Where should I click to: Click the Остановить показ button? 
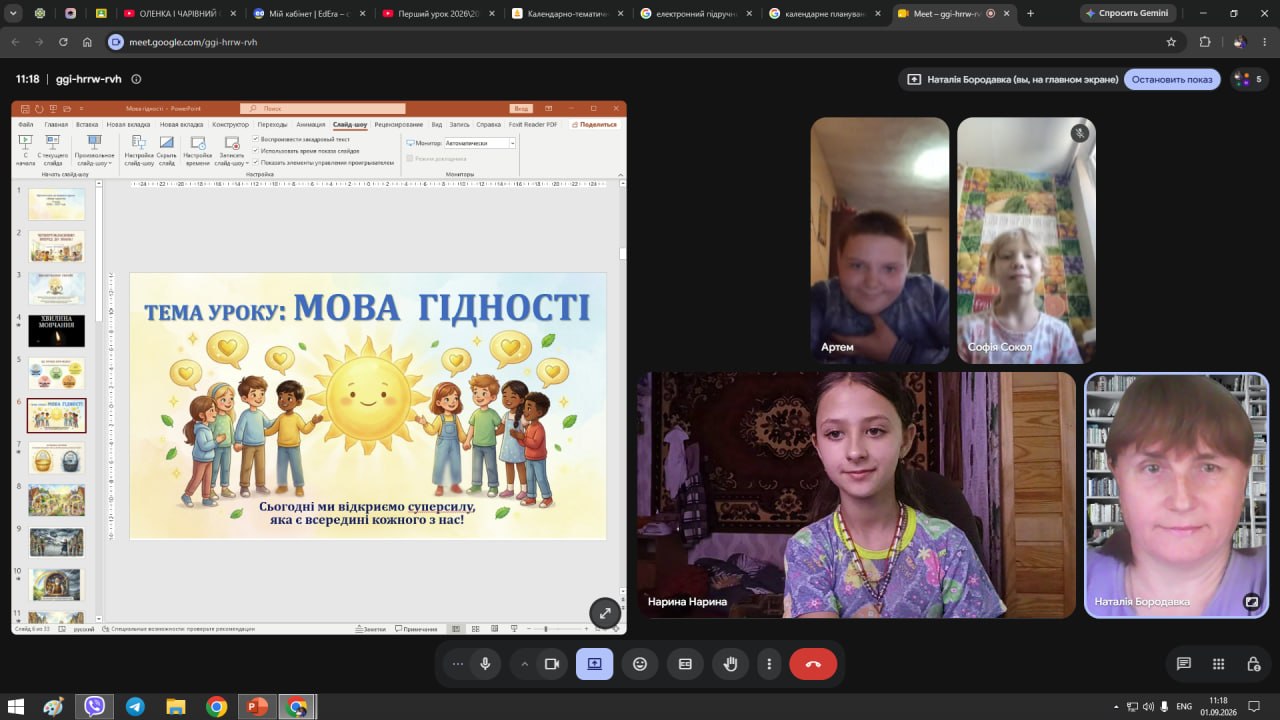click(1172, 79)
